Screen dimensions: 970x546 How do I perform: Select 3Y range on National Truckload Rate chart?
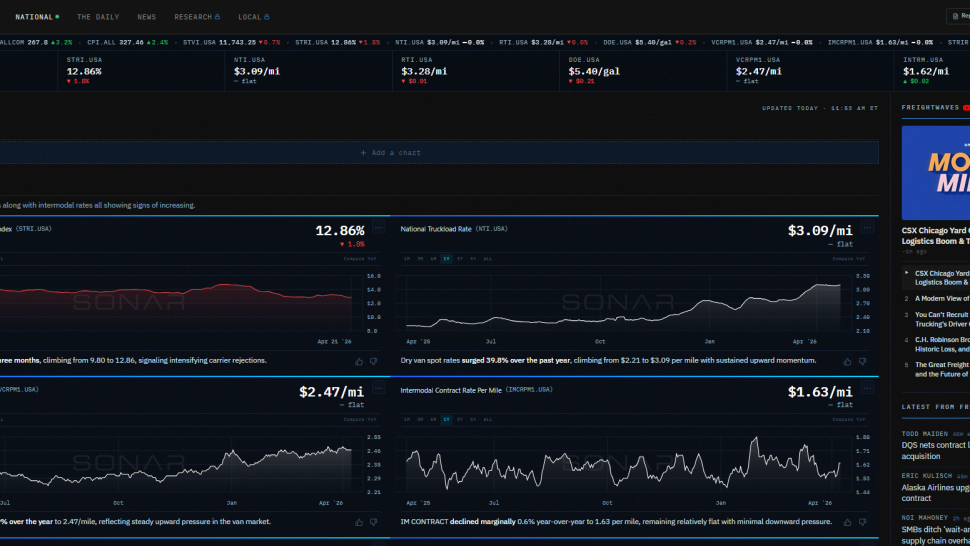click(460, 258)
